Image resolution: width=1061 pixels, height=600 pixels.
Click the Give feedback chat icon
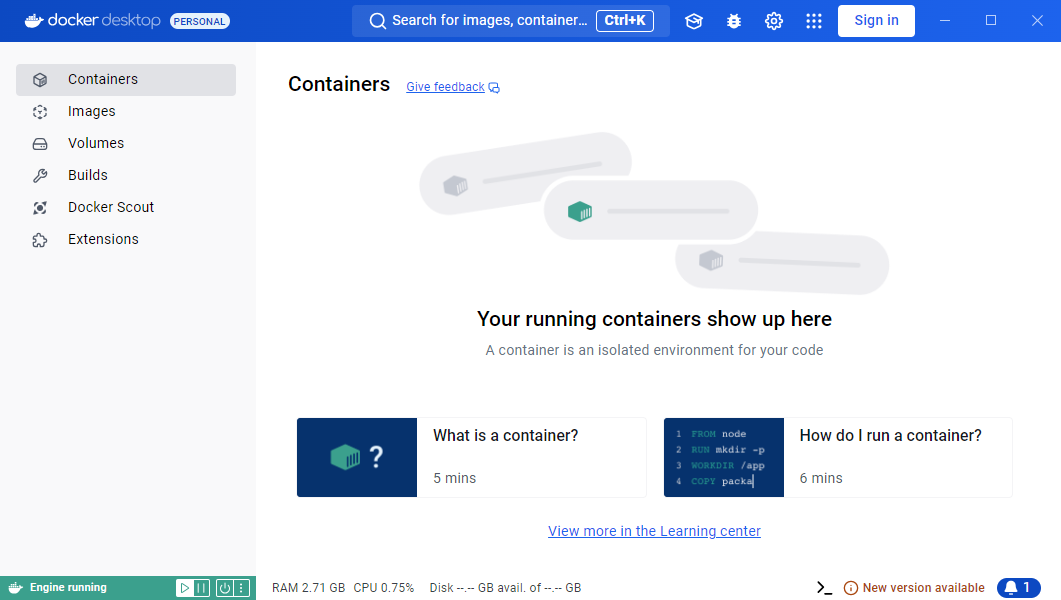494,88
